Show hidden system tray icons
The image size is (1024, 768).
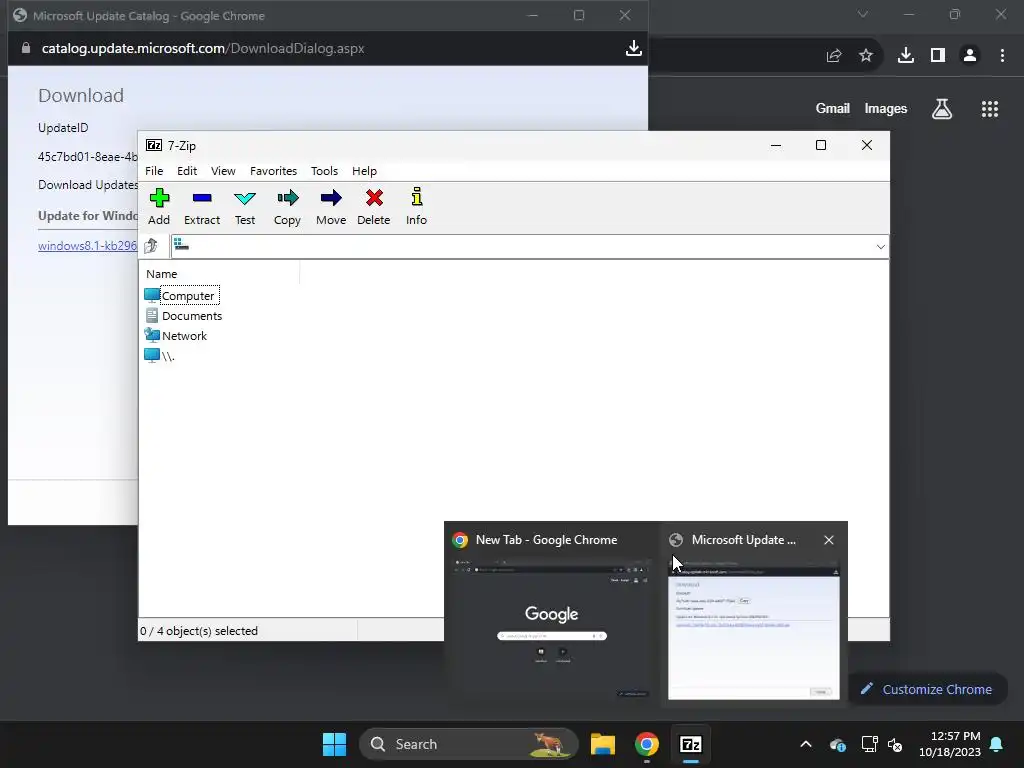point(806,744)
